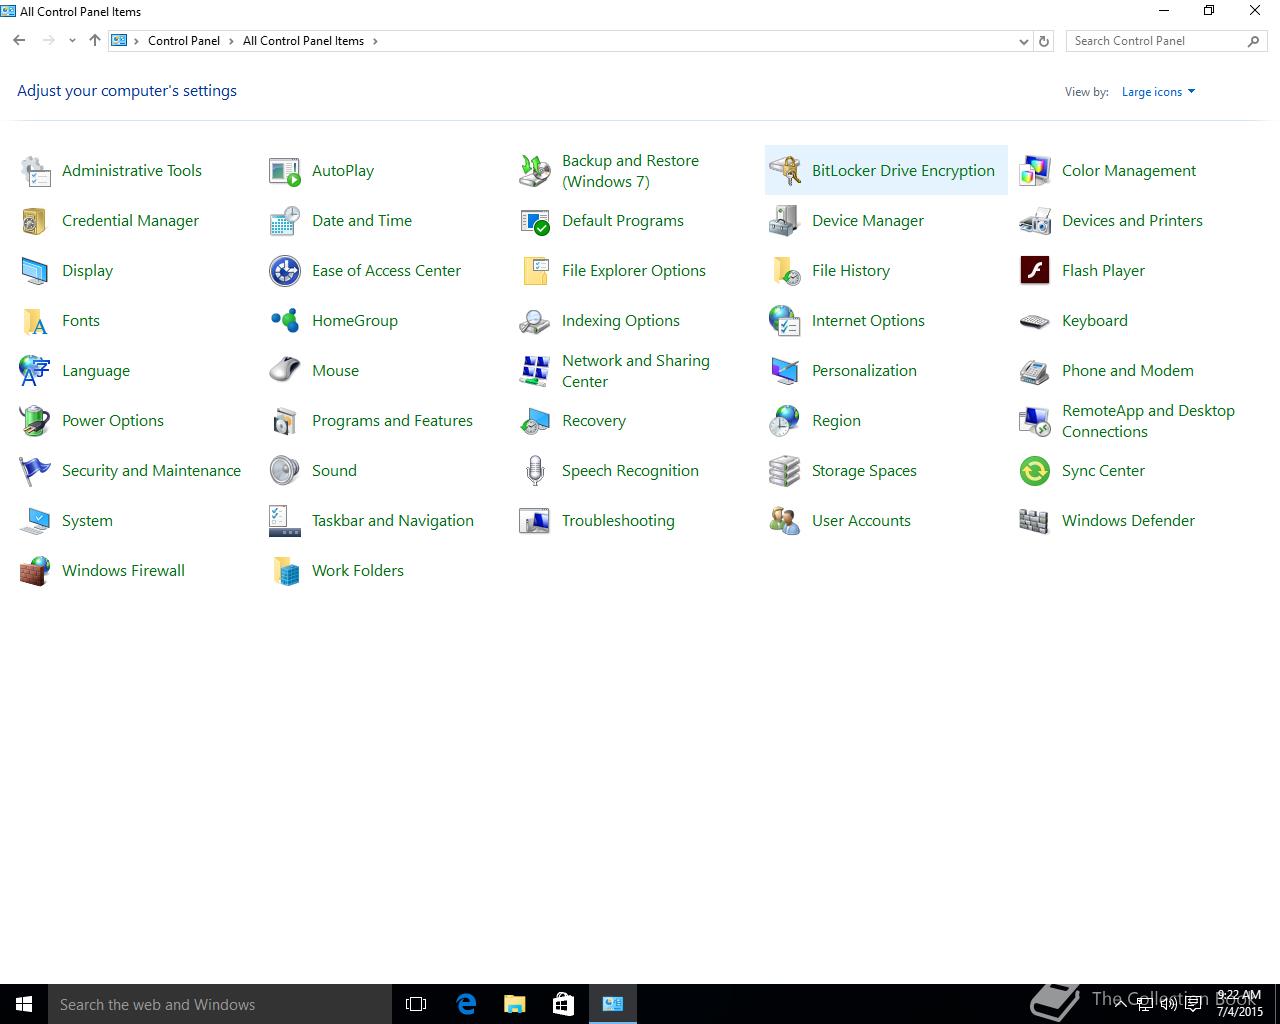Screen dimensions: 1280x1024
Task: Click the Recovery link
Action: pos(594,421)
